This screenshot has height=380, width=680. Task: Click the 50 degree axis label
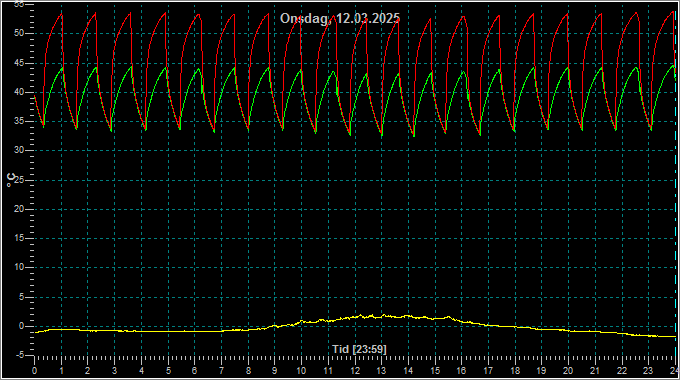18,33
